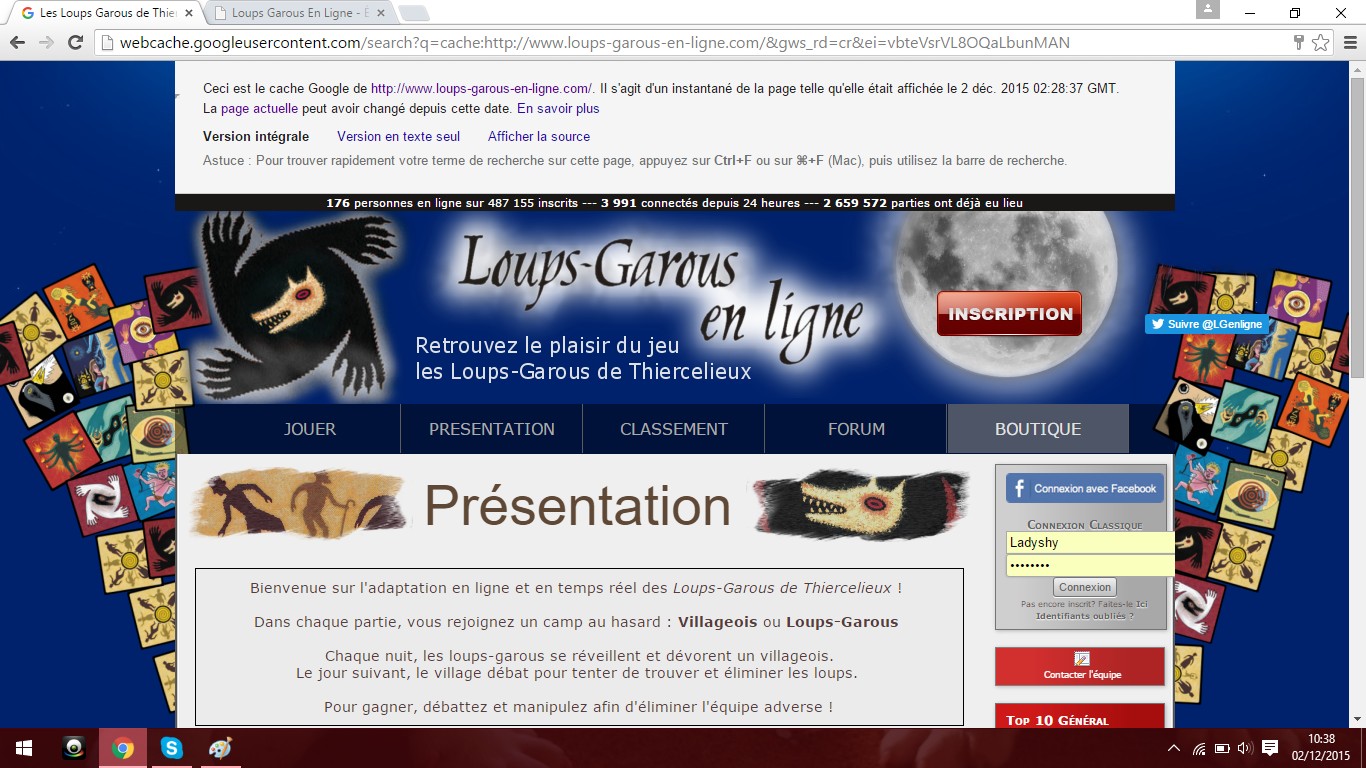Focus the username field containing Ladyshy
Image resolution: width=1366 pixels, height=768 pixels.
[1090, 543]
